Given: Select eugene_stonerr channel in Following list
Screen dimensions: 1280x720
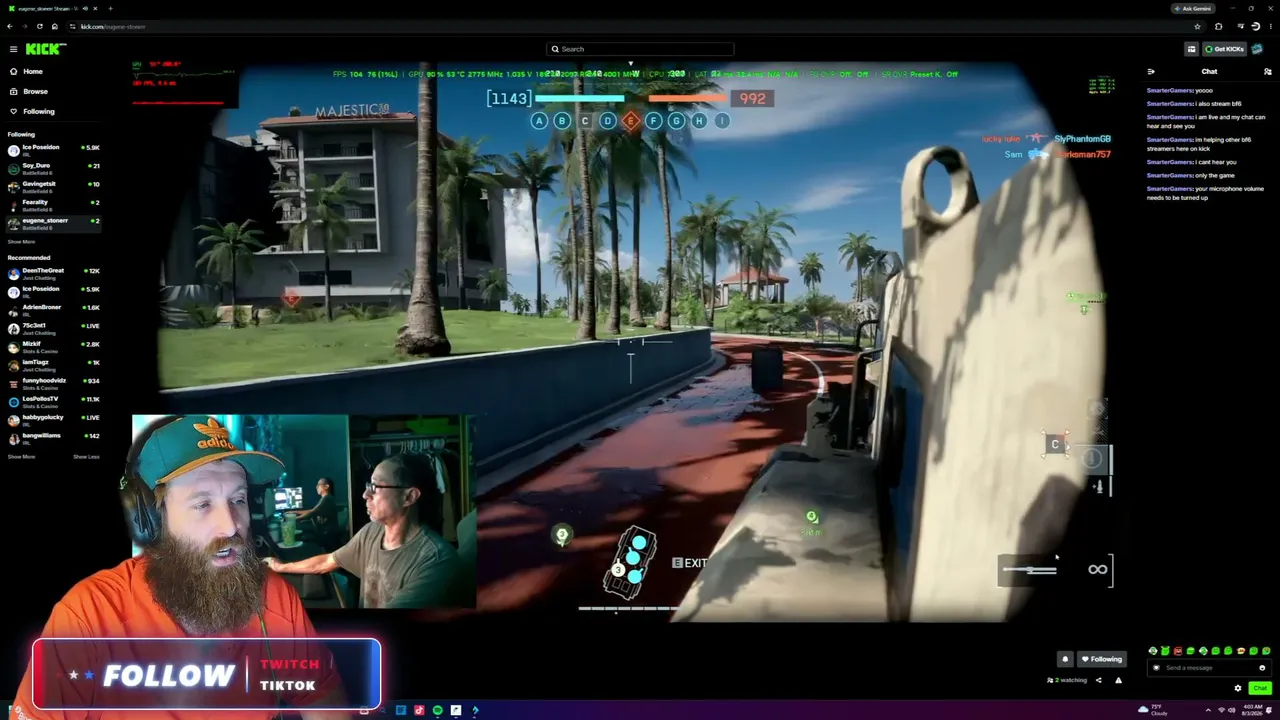Looking at the screenshot, I should [x=54, y=222].
